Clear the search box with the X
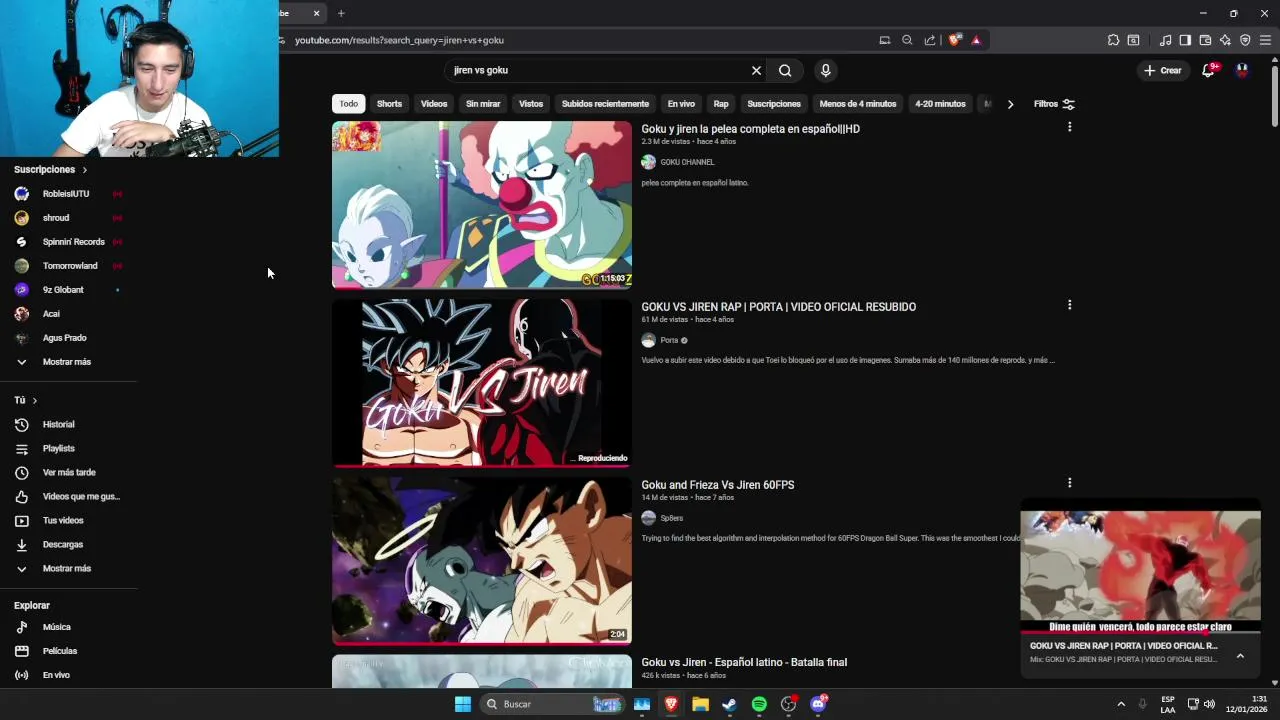This screenshot has height=720, width=1280. click(756, 70)
